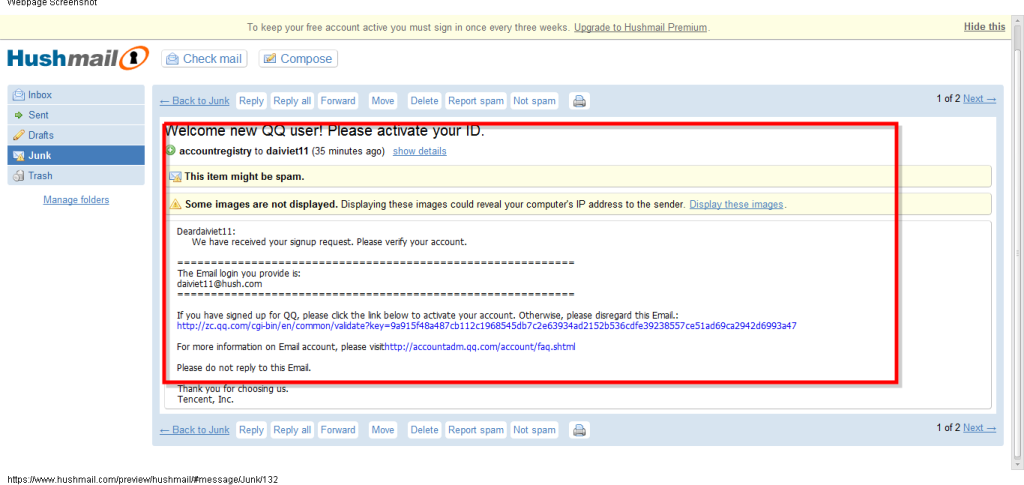Click Upgrade to Hushmail Premium link
This screenshot has height=485, width=1024.
641,27
